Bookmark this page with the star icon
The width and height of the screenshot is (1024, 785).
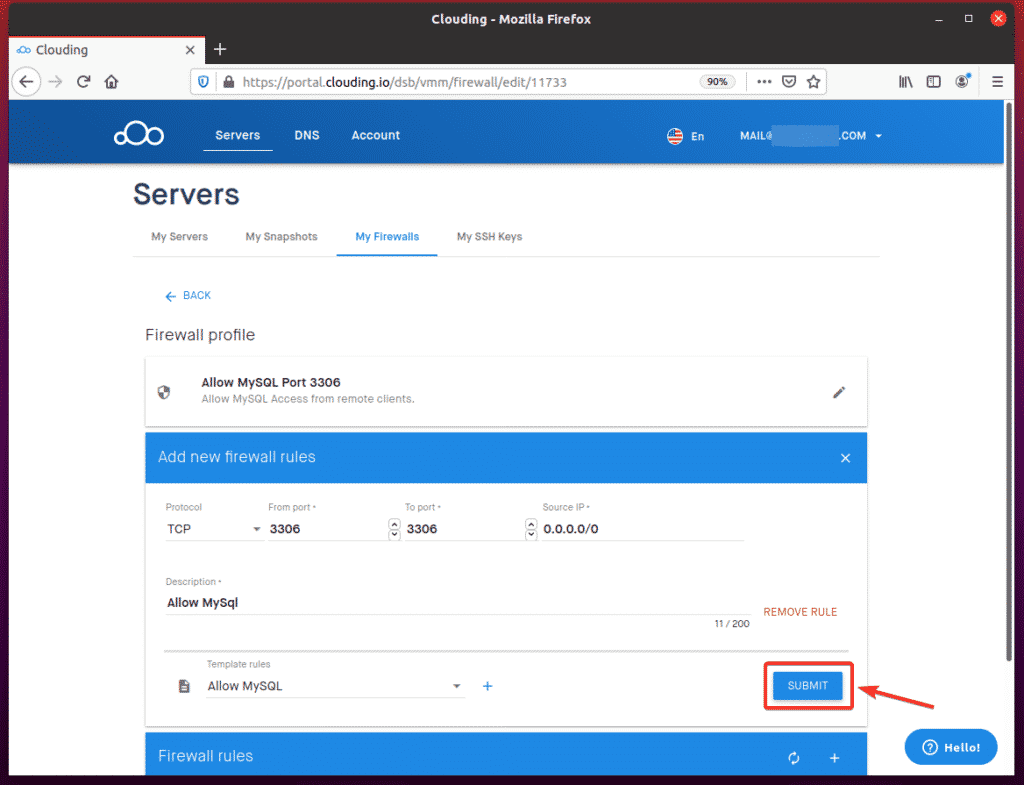814,82
